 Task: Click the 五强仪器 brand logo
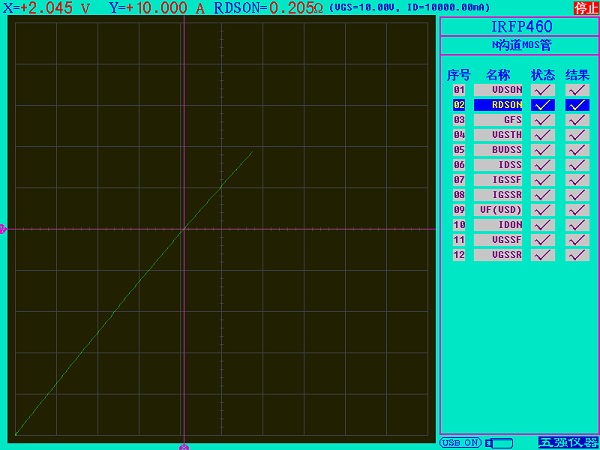[568, 442]
